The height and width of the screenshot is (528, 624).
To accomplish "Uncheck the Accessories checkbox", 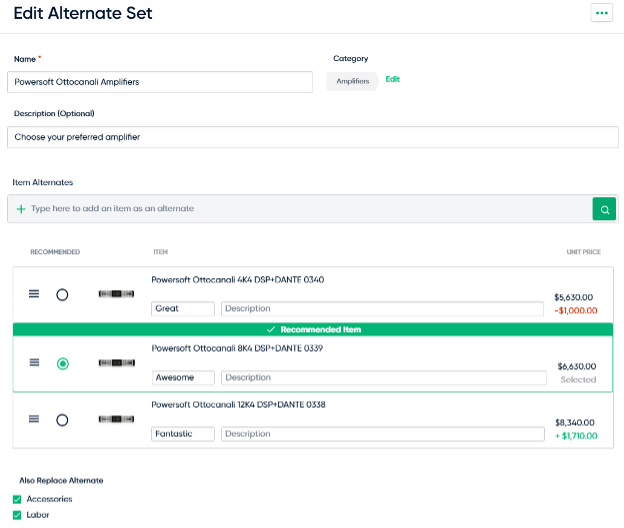I will coord(17,499).
